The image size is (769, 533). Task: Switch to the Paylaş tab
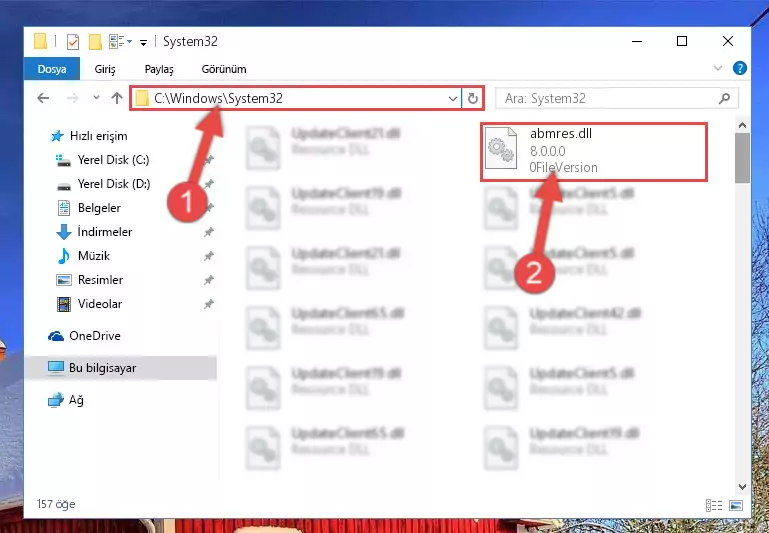coord(159,69)
